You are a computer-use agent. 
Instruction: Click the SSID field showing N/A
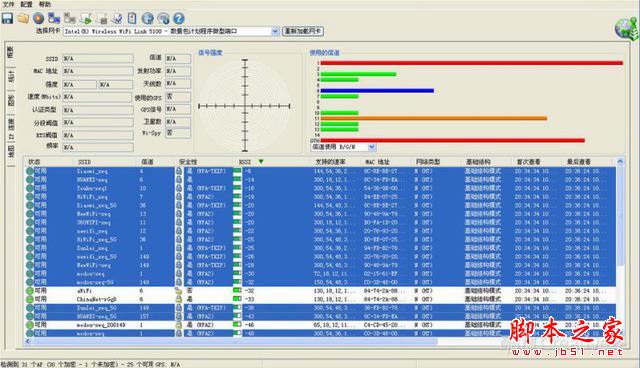98,59
